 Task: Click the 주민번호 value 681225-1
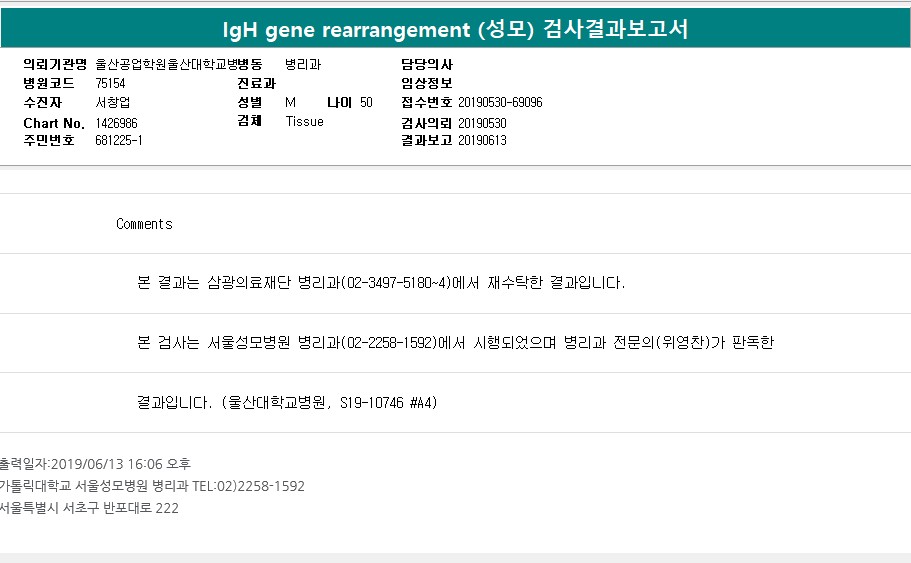coord(119,141)
